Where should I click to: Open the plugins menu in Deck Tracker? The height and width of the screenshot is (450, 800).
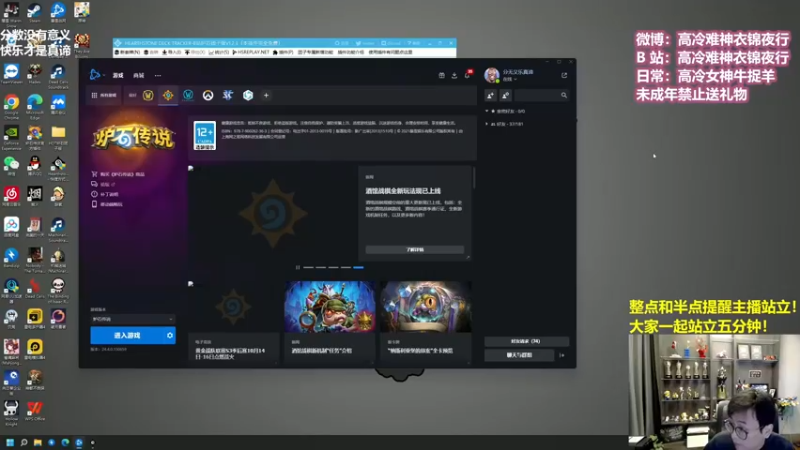click(283, 52)
